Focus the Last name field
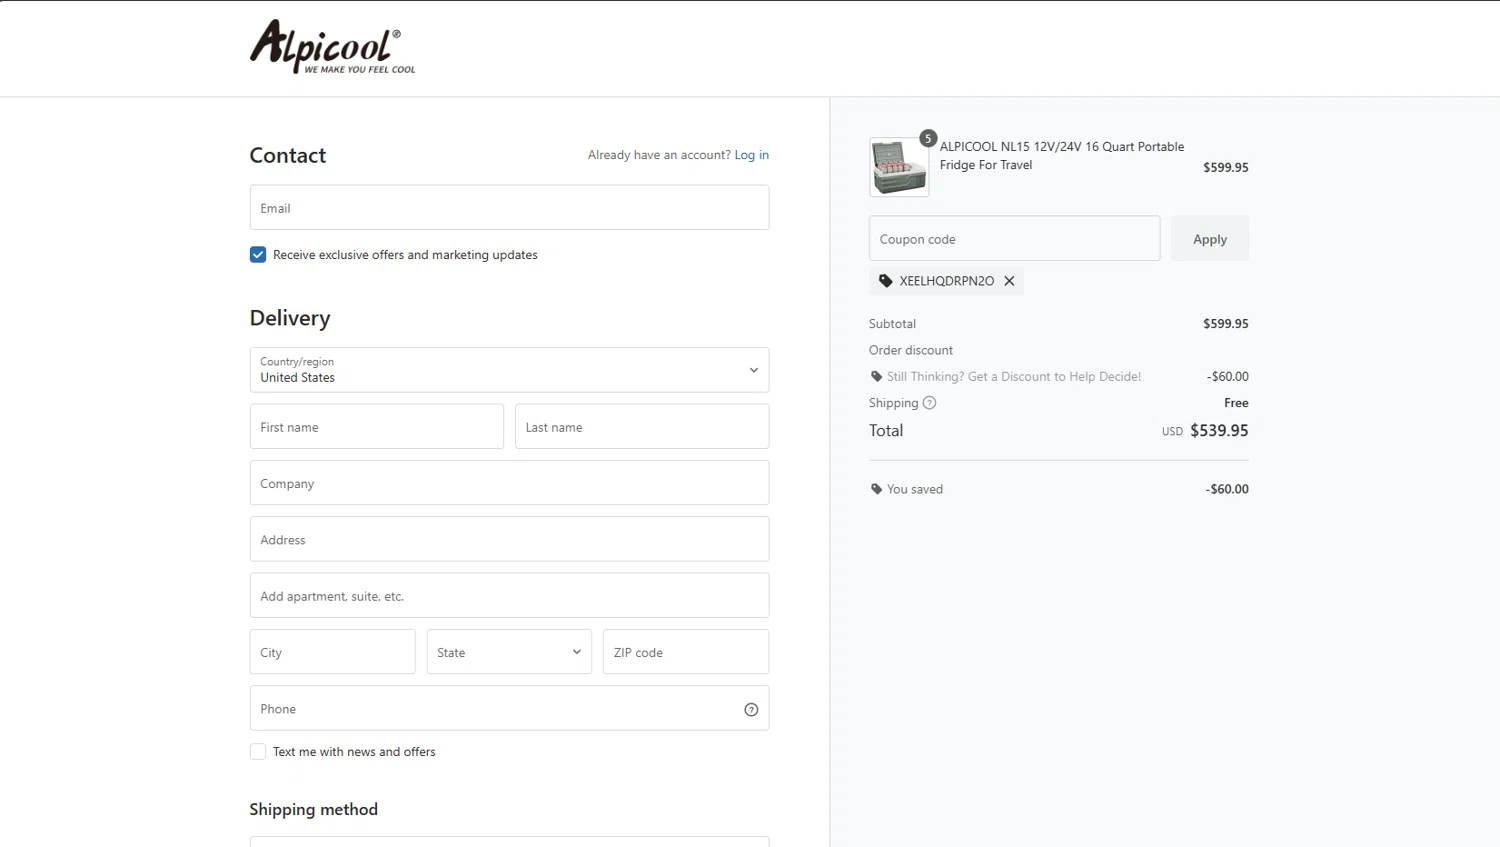1500x847 pixels. click(x=642, y=427)
